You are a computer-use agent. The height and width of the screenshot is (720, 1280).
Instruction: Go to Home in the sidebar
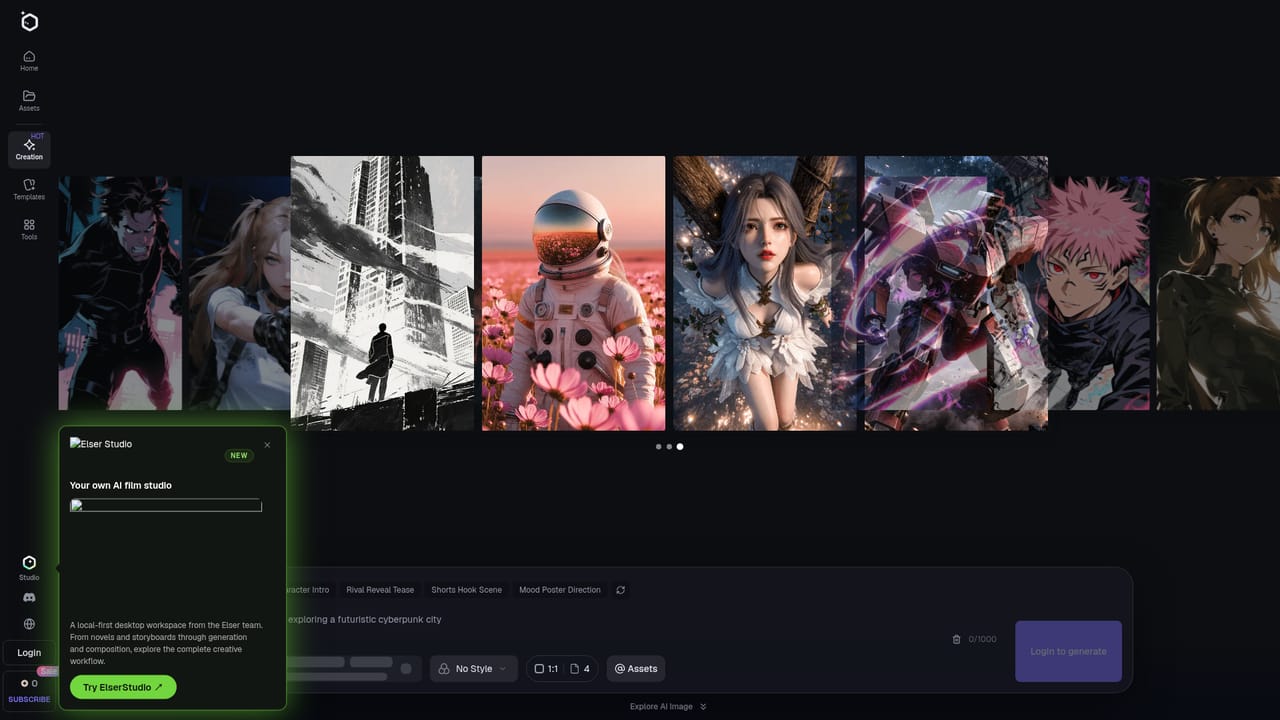coord(29,60)
